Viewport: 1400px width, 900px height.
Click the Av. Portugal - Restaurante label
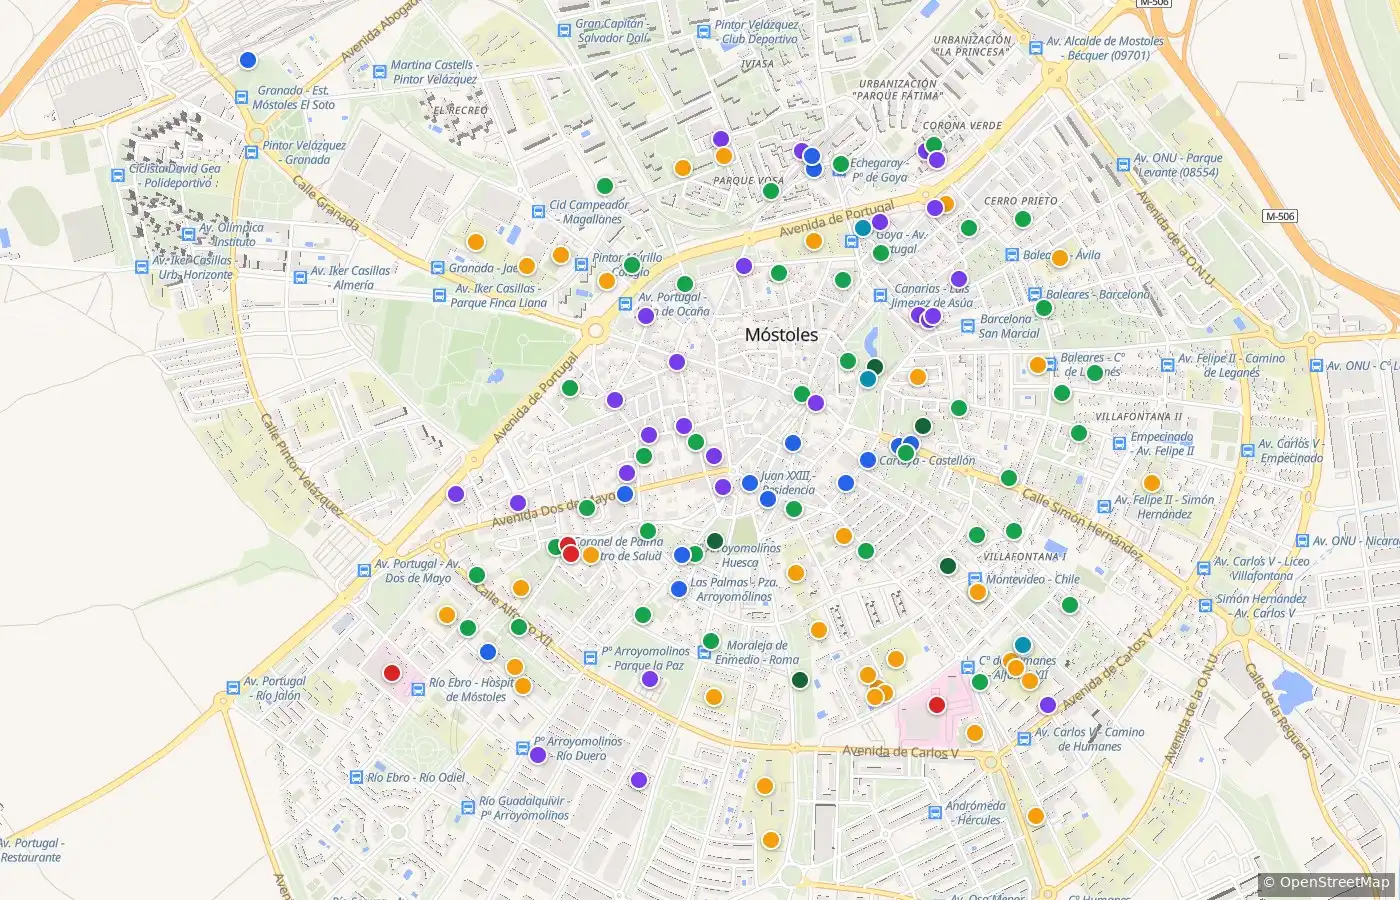[x=32, y=850]
